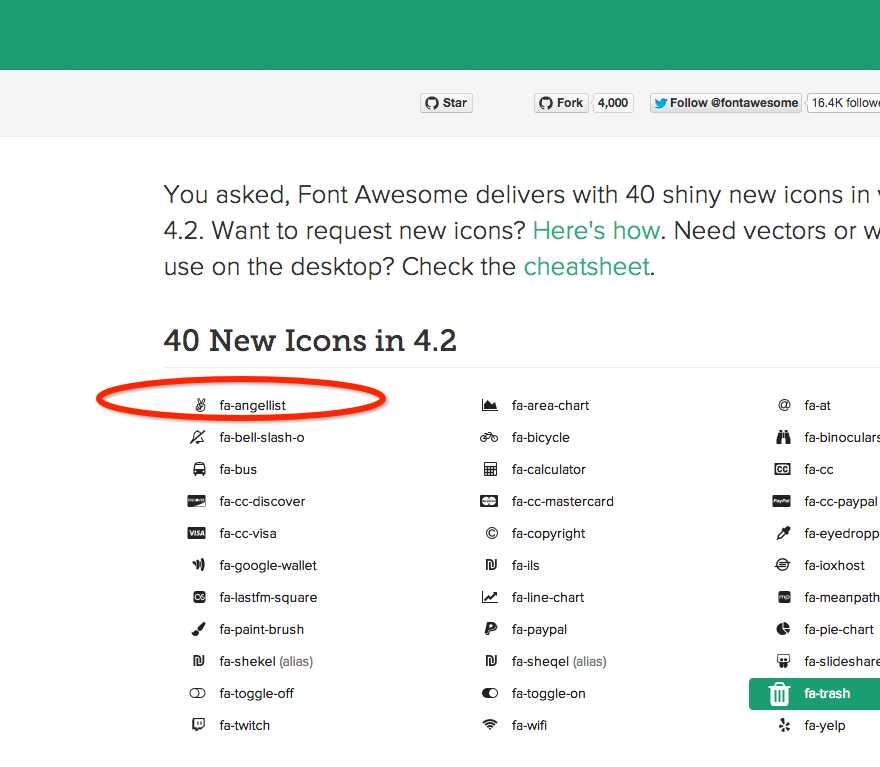This screenshot has height=767, width=880.
Task: Open the fa-area-chart text link
Action: [550, 405]
